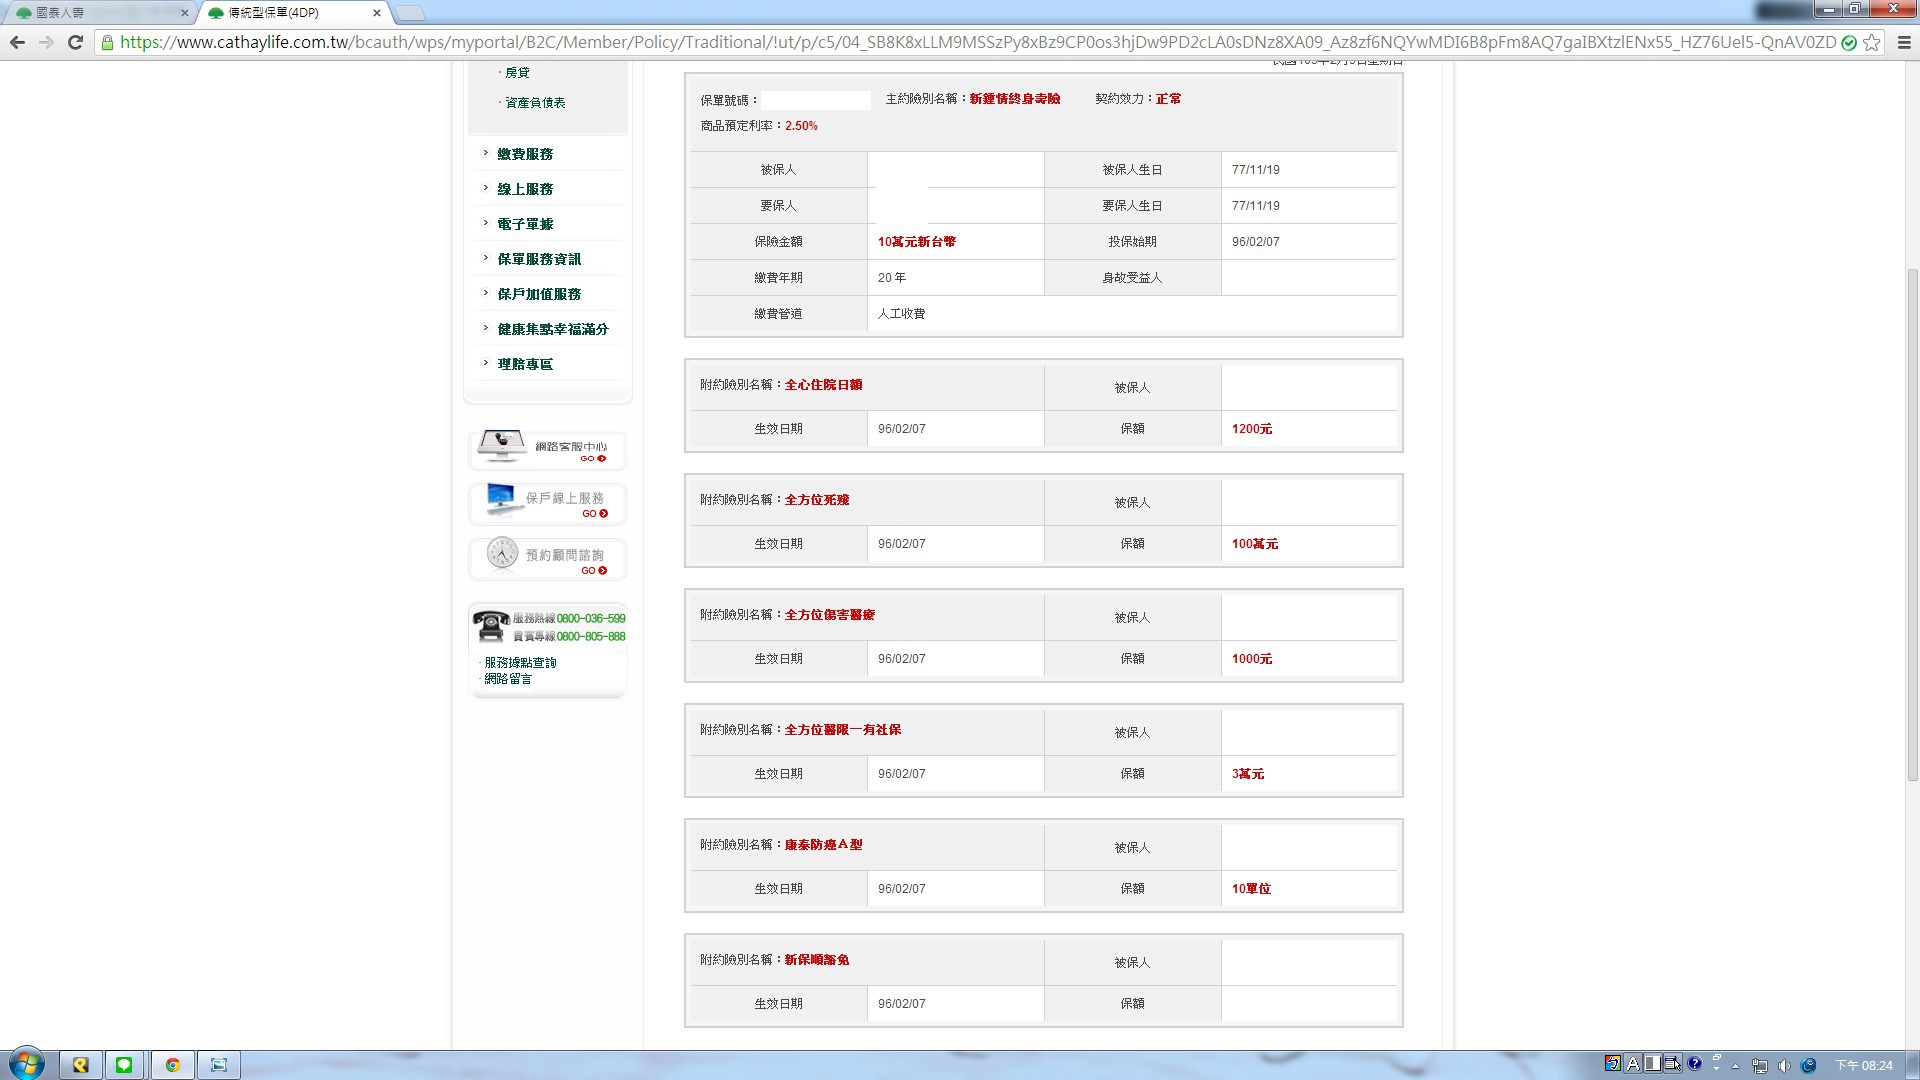Click the 全方位死殘 rider name
1920x1080 pixels.
pos(817,500)
